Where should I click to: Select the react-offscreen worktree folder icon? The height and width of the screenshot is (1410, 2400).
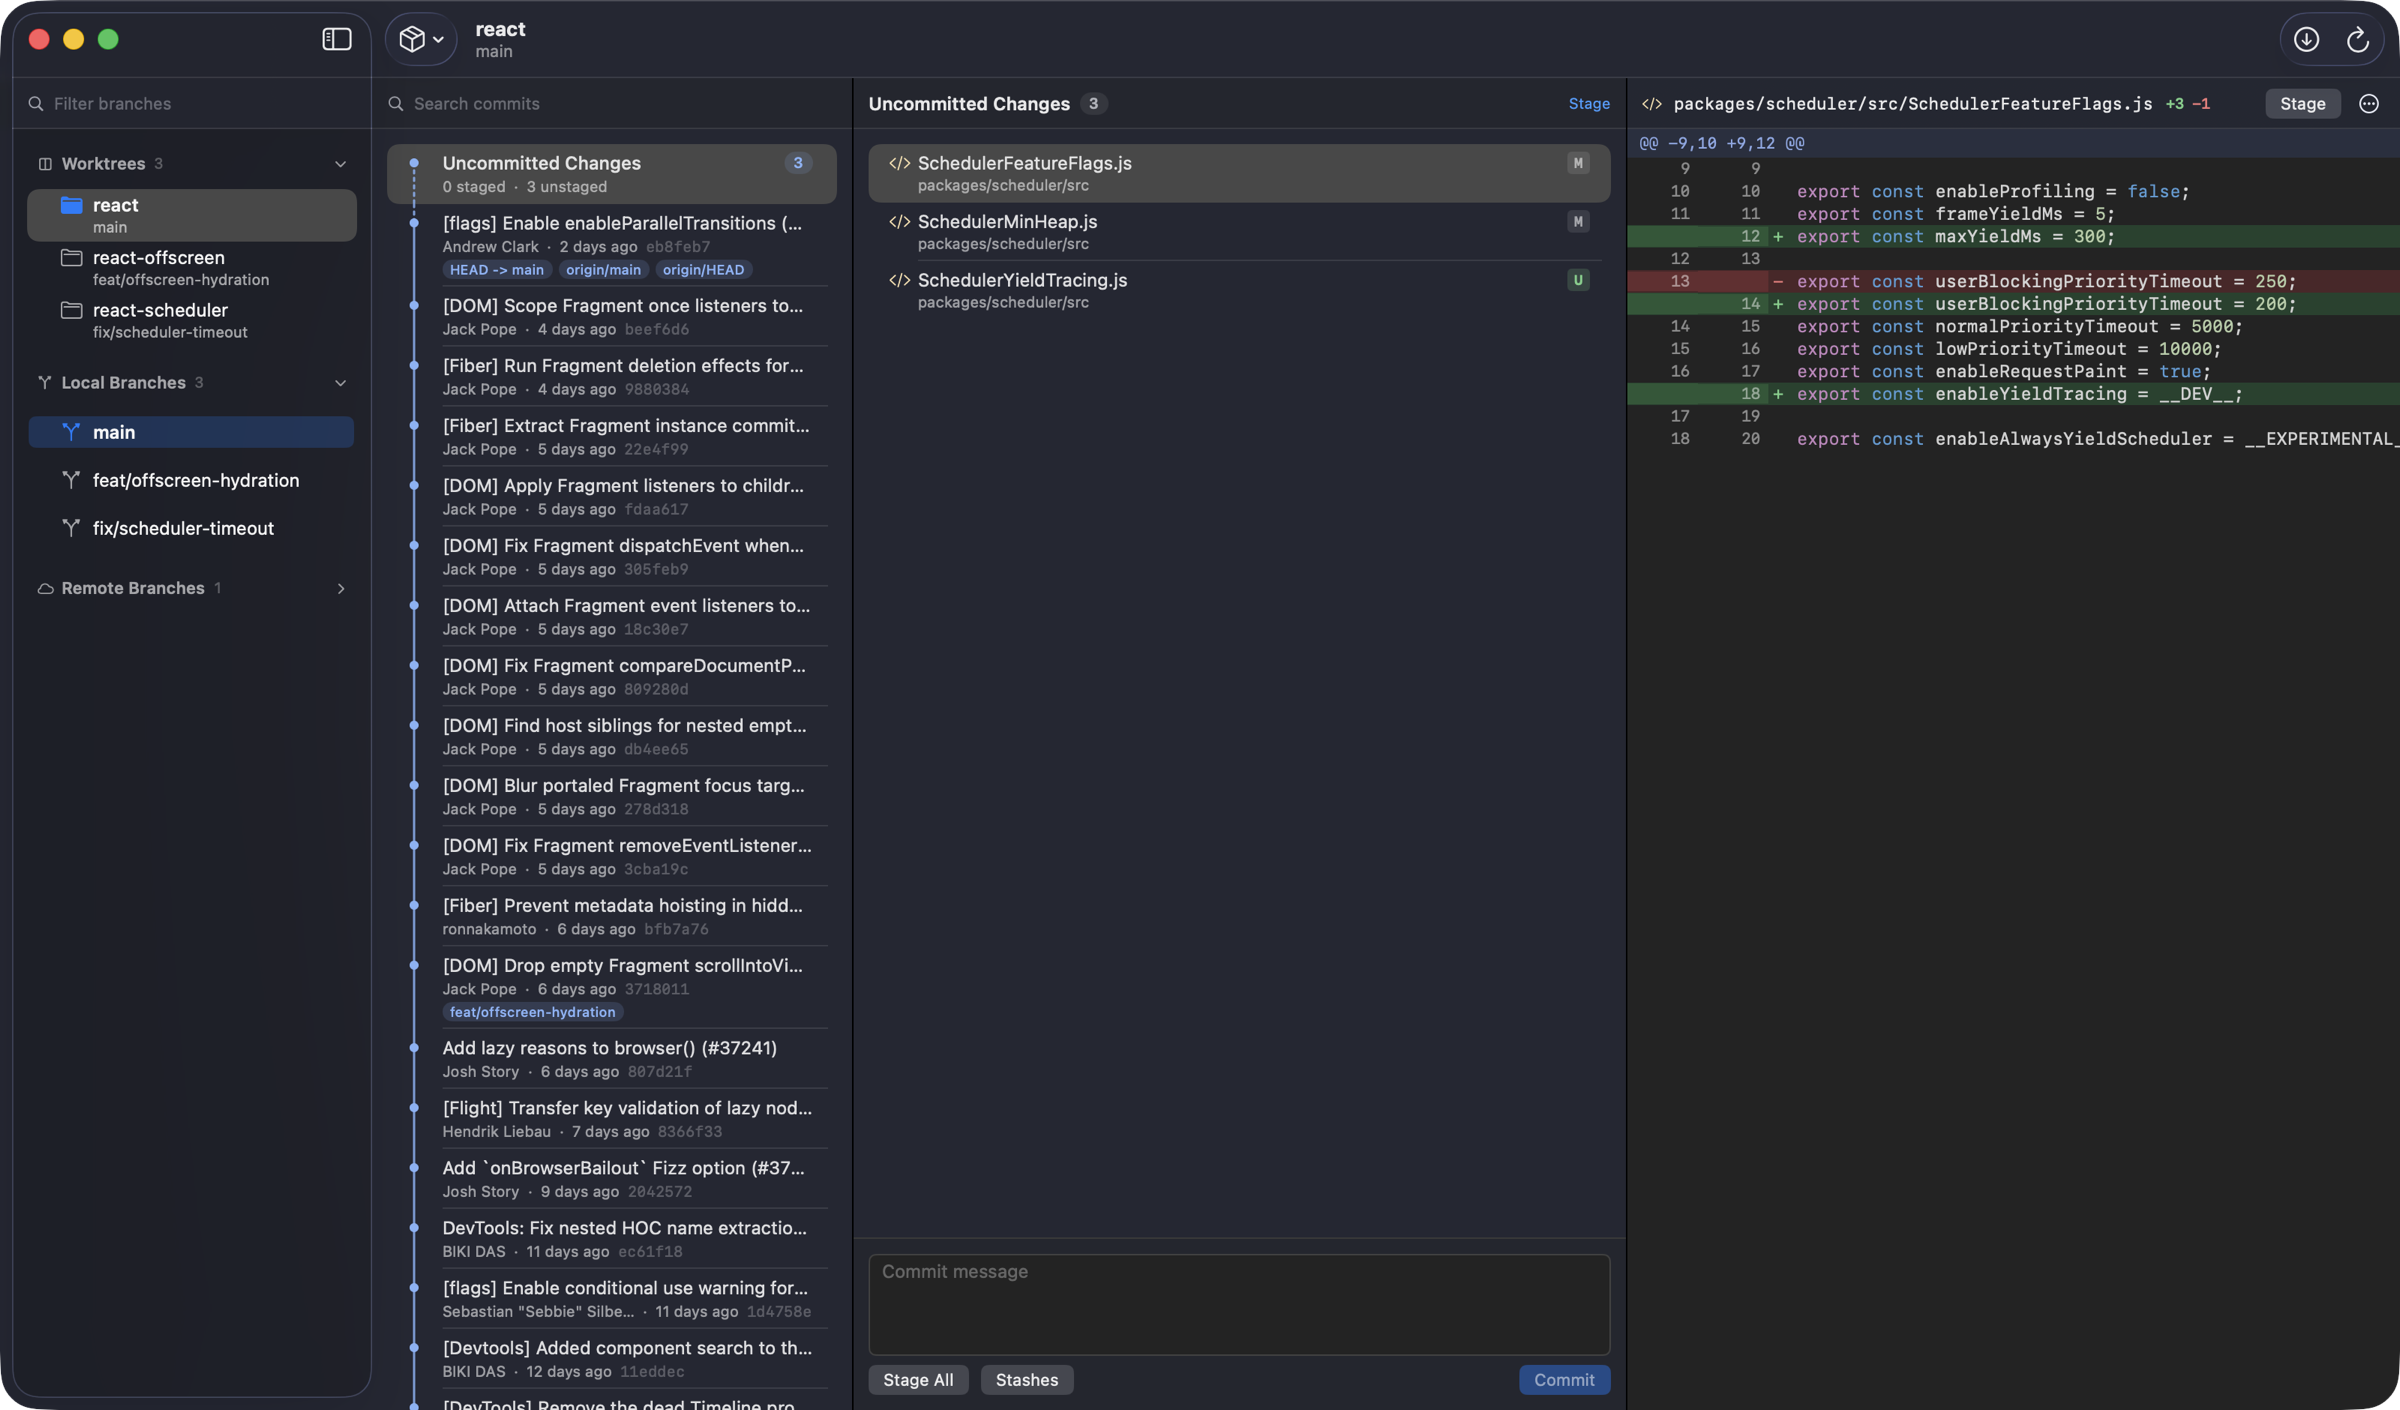pyautogui.click(x=71, y=258)
